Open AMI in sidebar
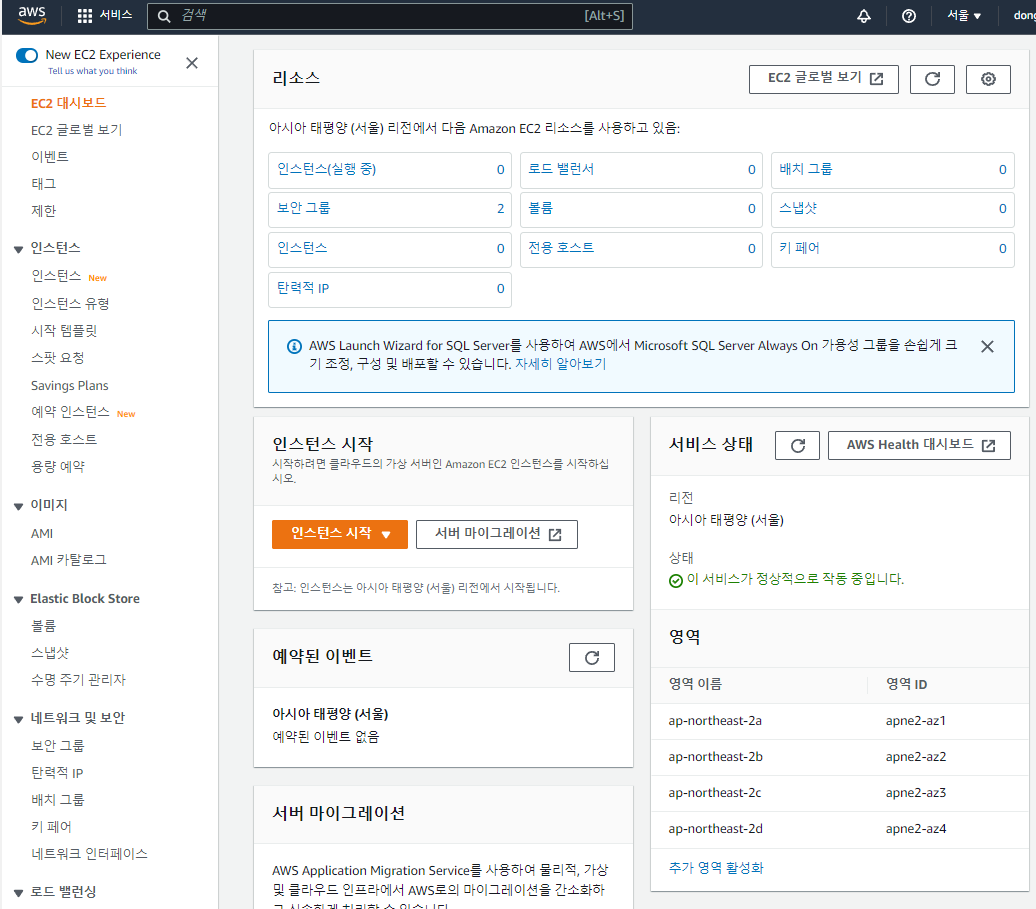1036x909 pixels. pos(42,534)
